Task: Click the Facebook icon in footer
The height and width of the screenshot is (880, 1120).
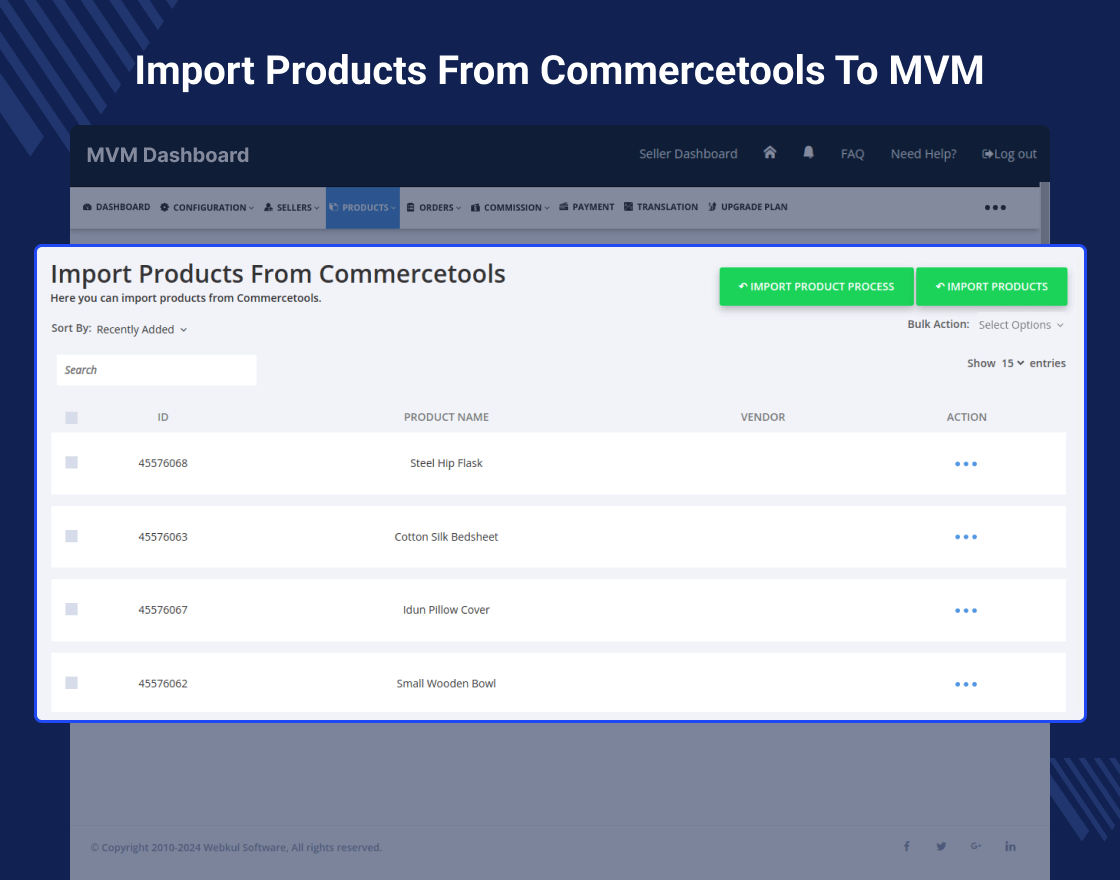Action: tap(906, 846)
